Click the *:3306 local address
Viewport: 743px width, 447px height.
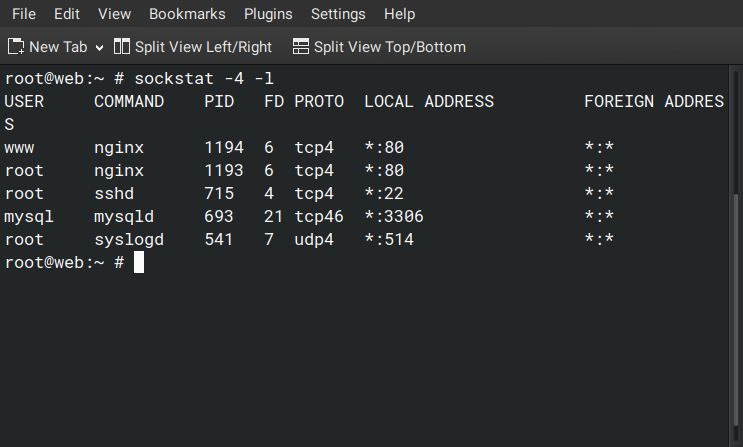394,216
